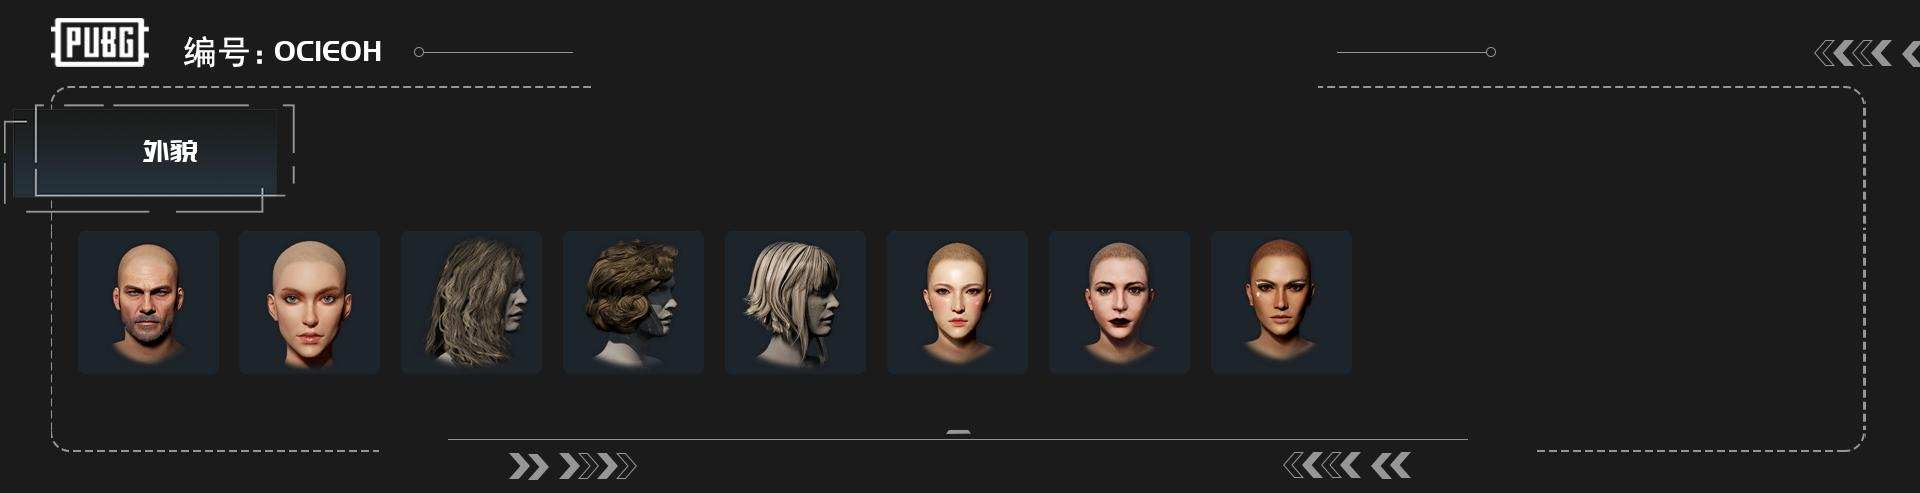Select the tanned female face thumbnail
This screenshot has width=1920, height=493.
[1281, 302]
